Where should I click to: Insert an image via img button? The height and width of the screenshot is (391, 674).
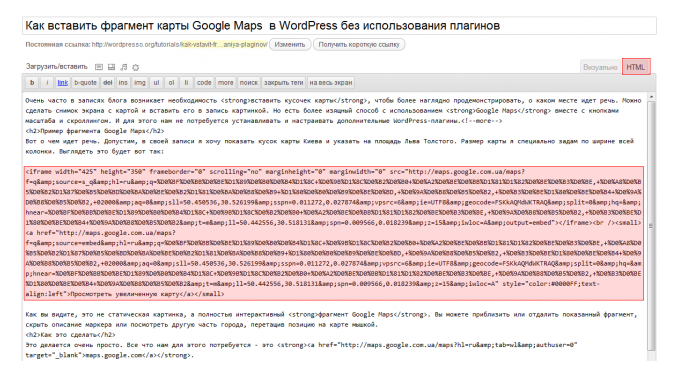click(140, 82)
